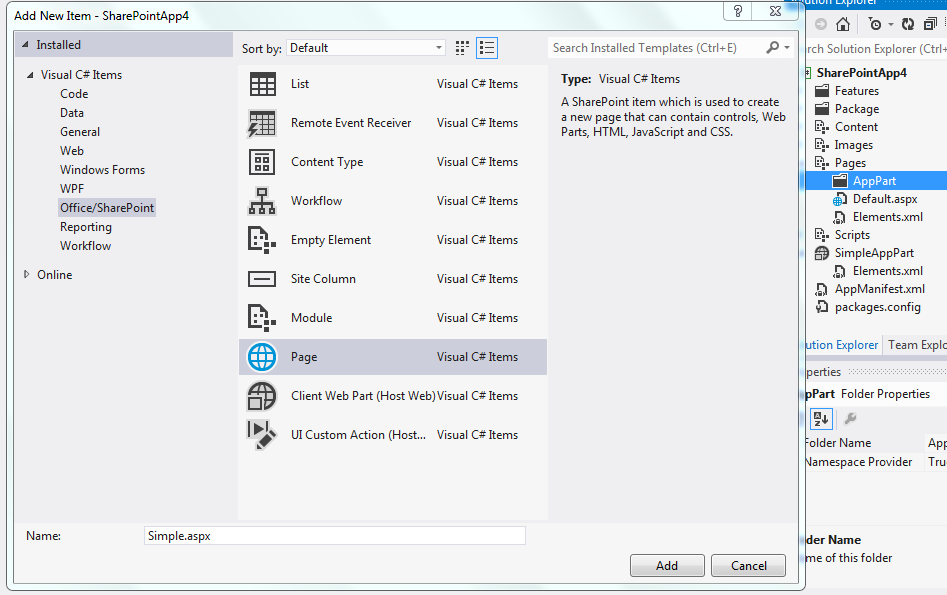Select the Scripts folder in Solution Explorer
The image size is (947, 595).
click(x=852, y=235)
